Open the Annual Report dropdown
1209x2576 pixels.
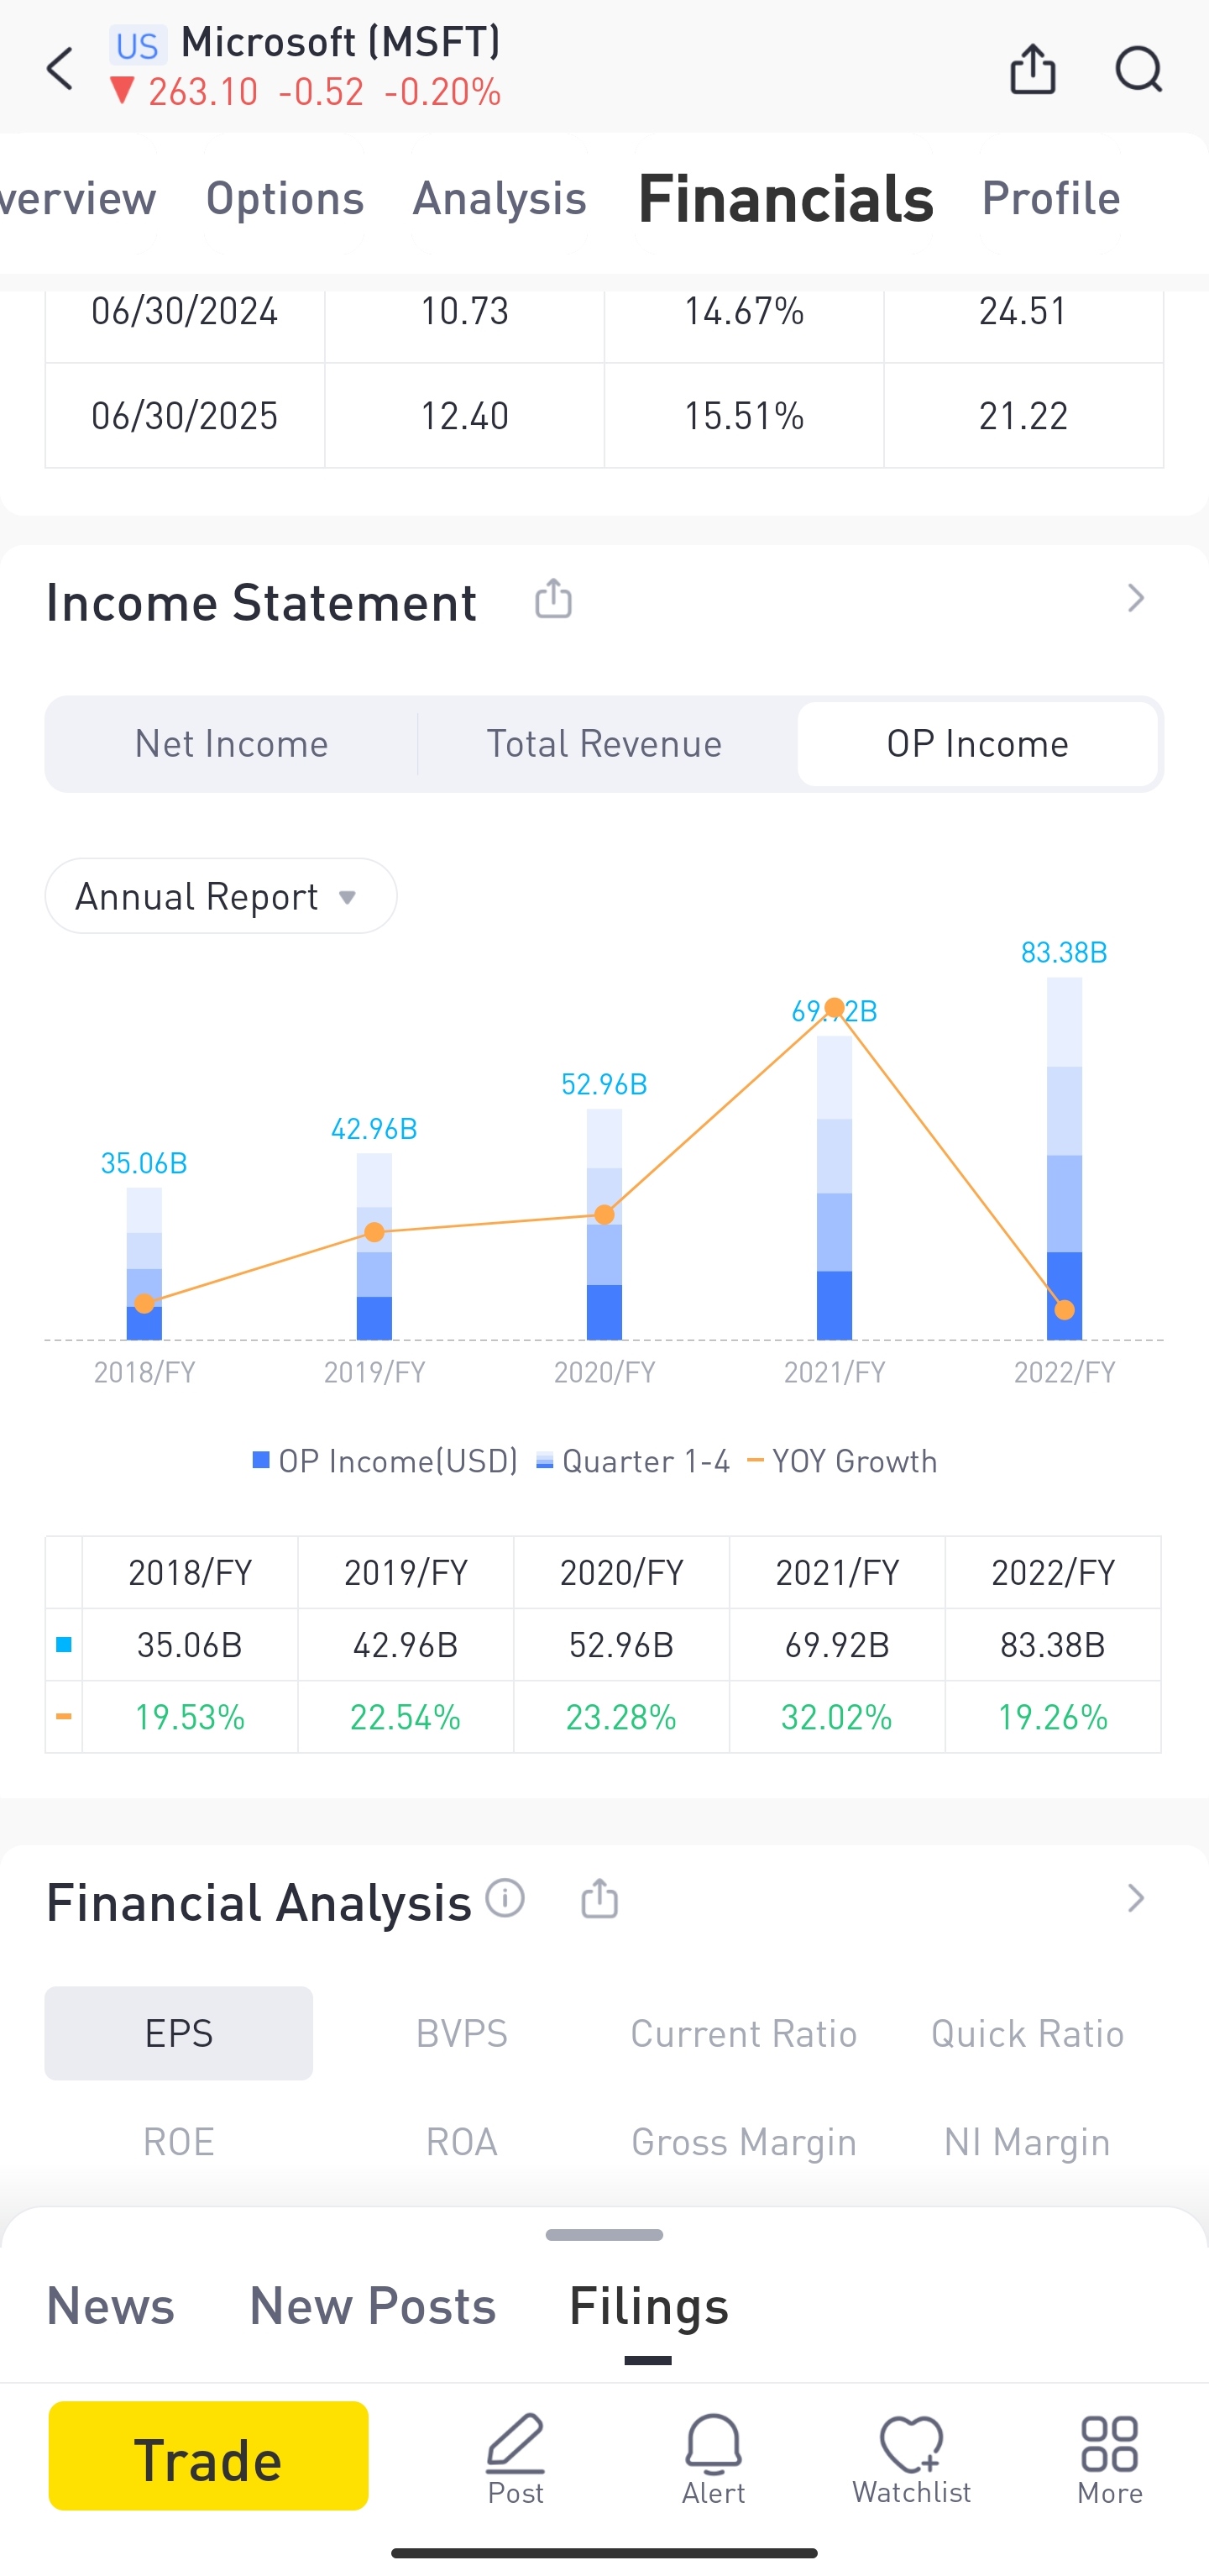coord(221,896)
